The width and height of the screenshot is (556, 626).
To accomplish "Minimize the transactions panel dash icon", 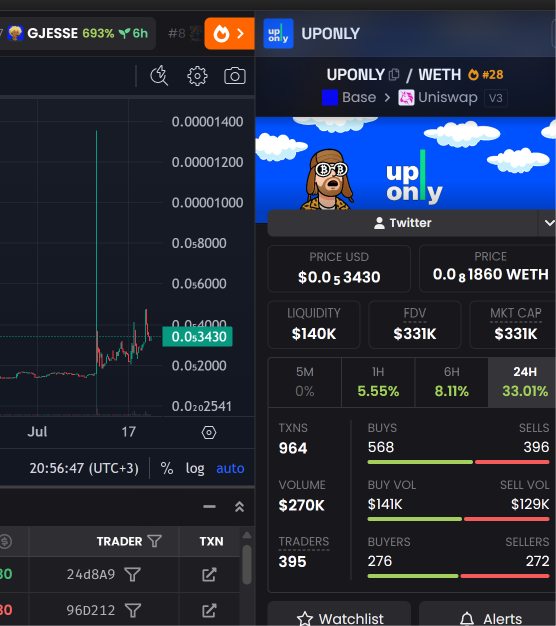I will click(209, 507).
